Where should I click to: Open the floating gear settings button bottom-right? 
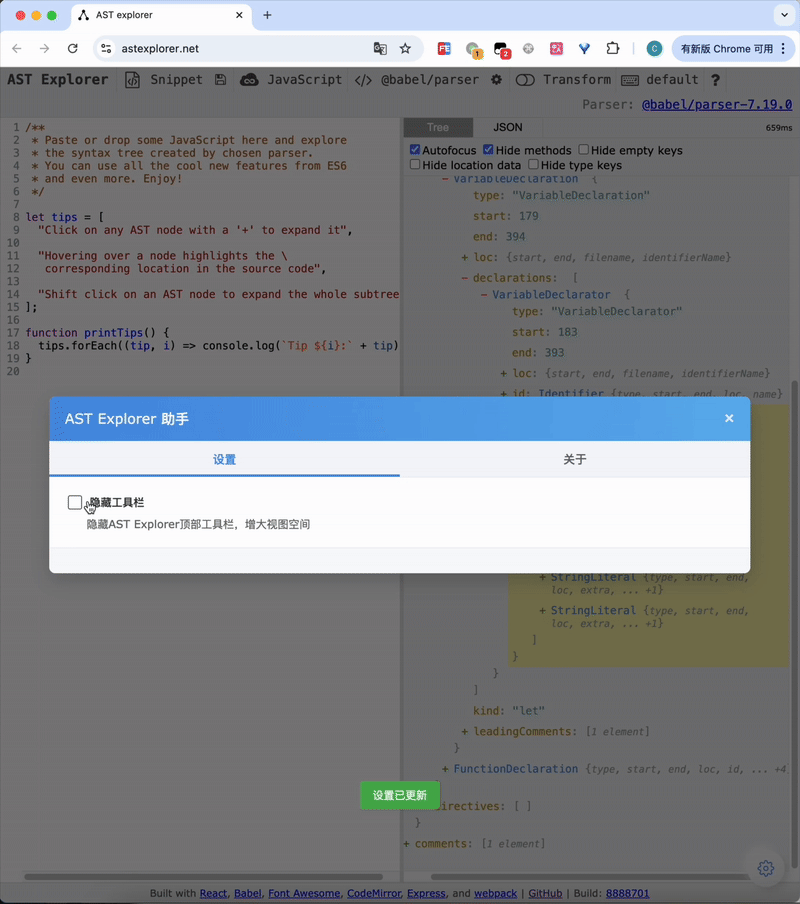click(766, 869)
